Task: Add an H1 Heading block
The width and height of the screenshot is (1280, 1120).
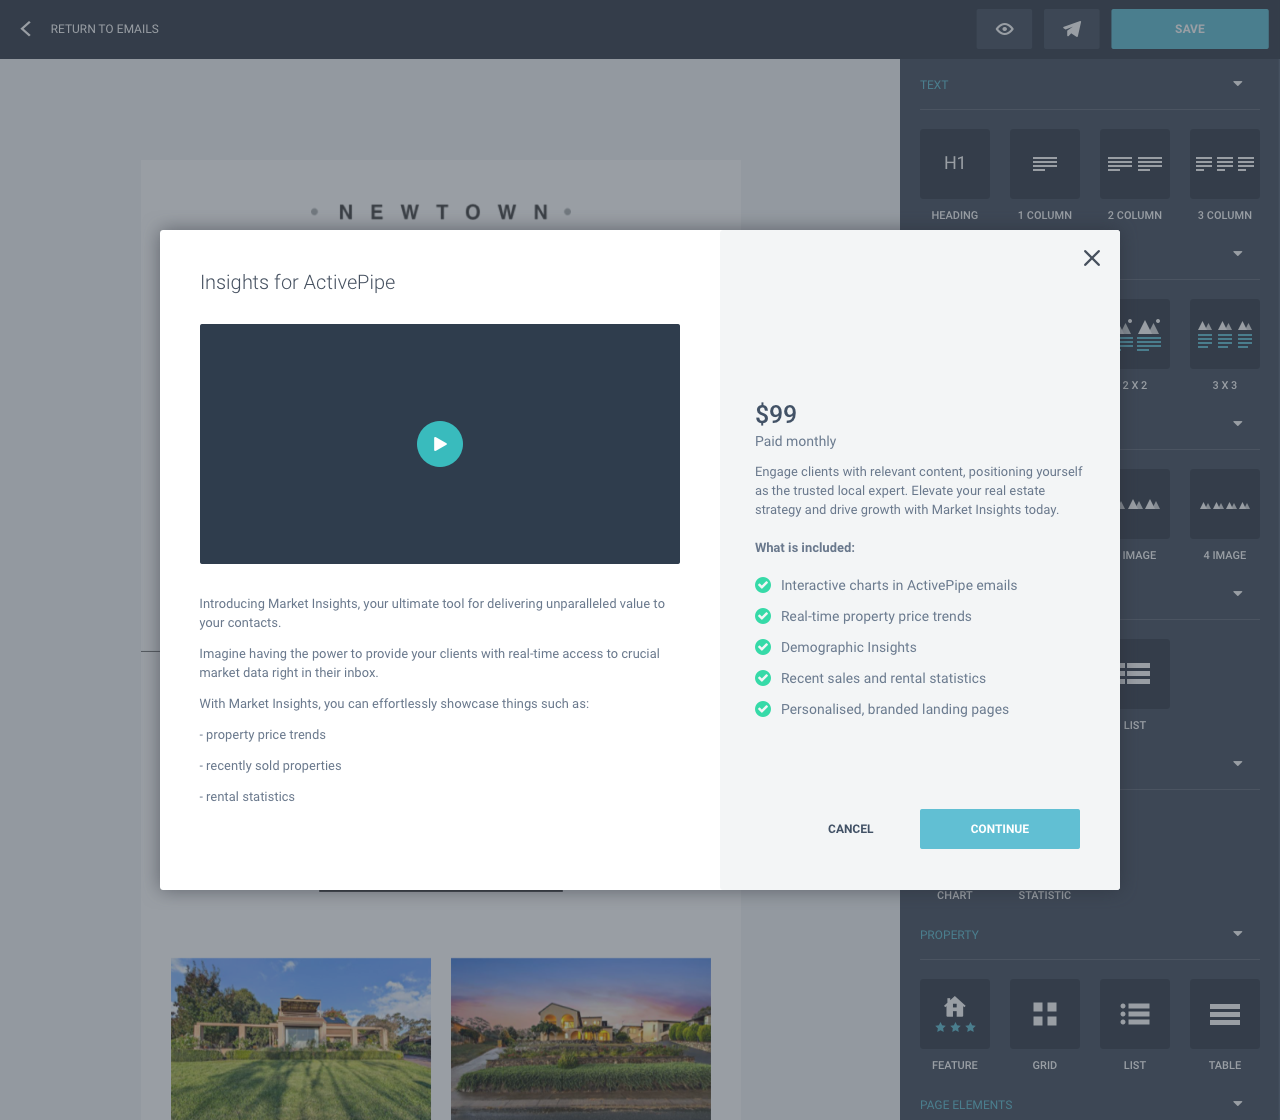Action: 955,164
